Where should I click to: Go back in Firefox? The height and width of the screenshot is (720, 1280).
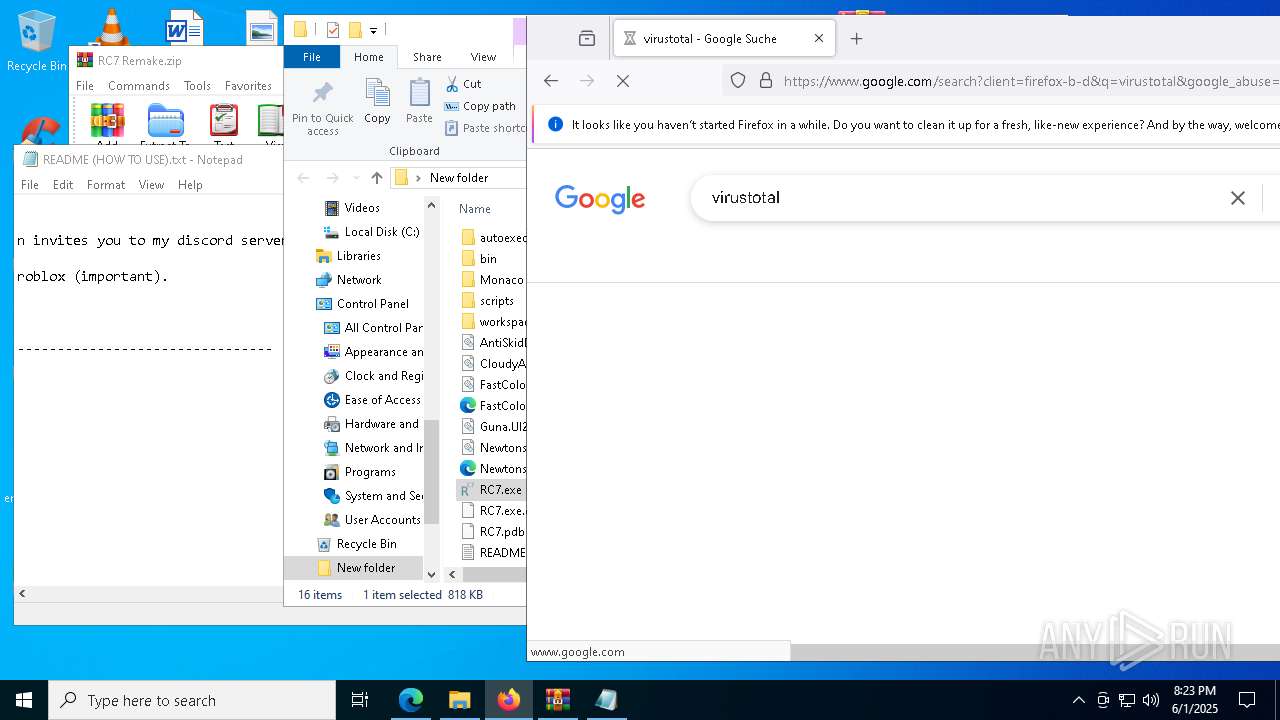pyautogui.click(x=551, y=81)
